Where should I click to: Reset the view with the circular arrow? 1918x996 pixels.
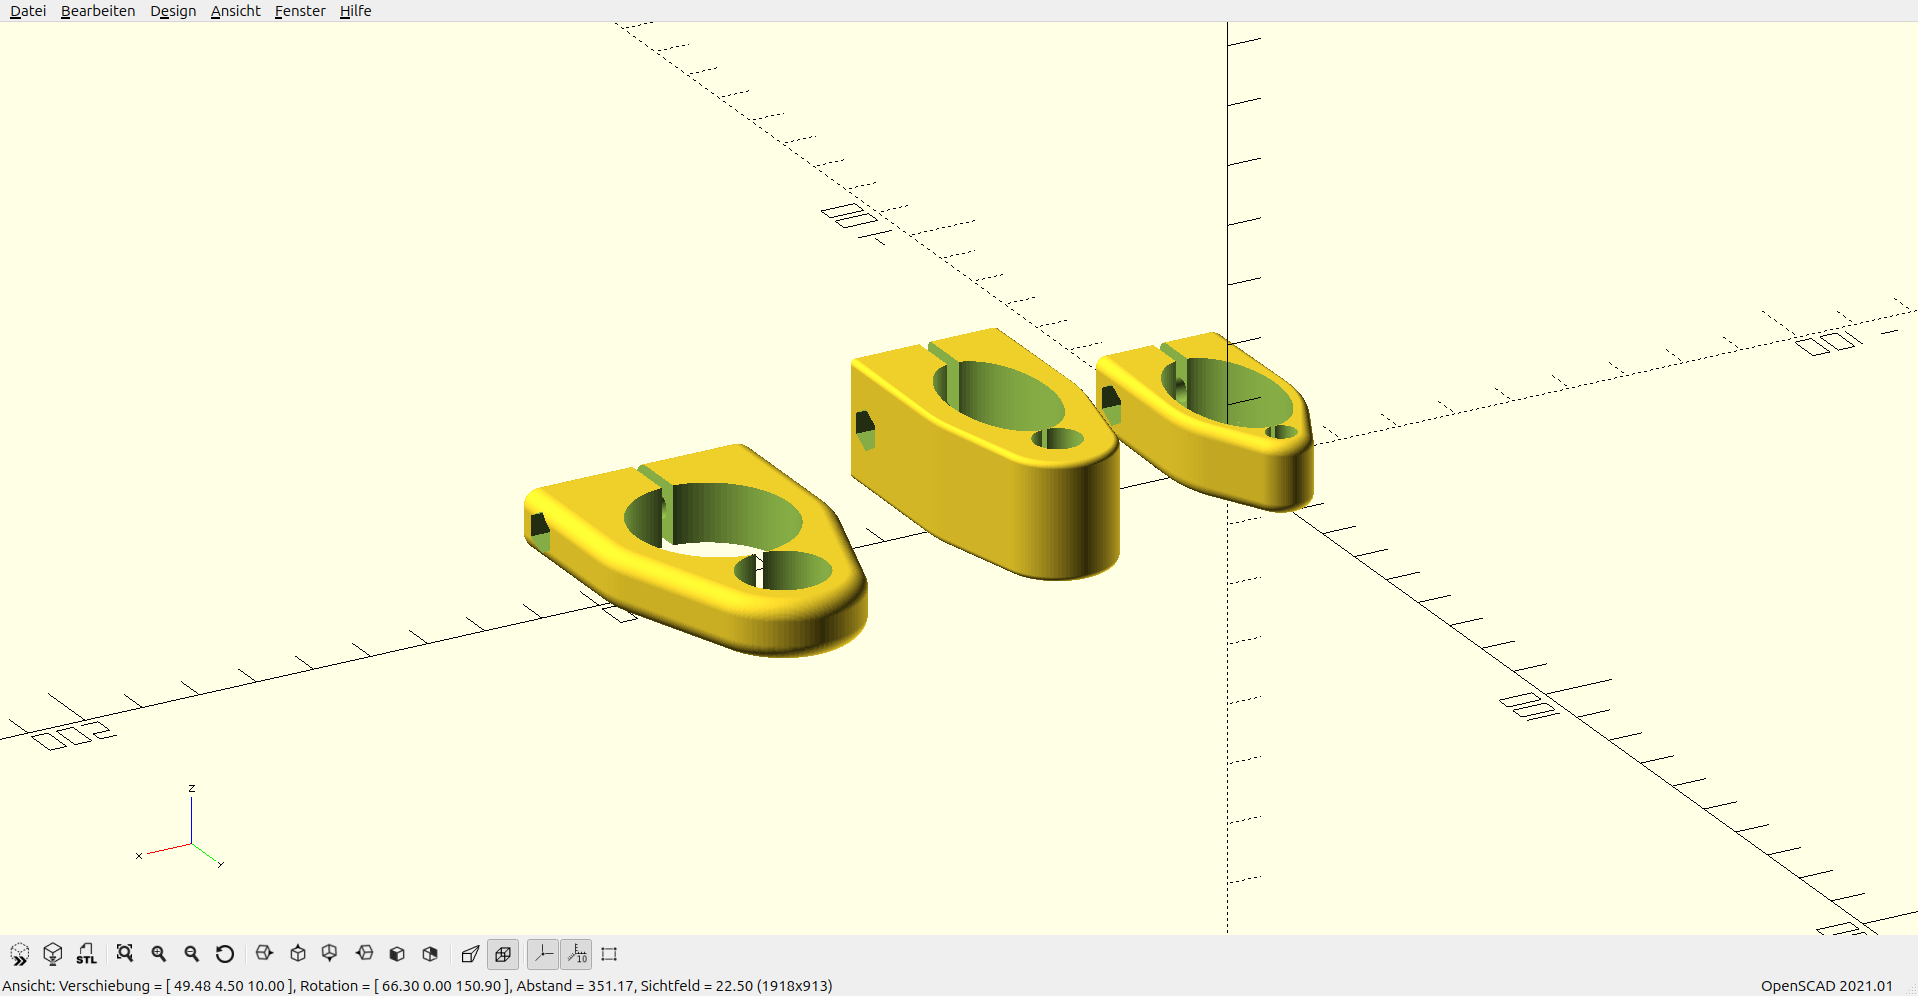click(225, 954)
